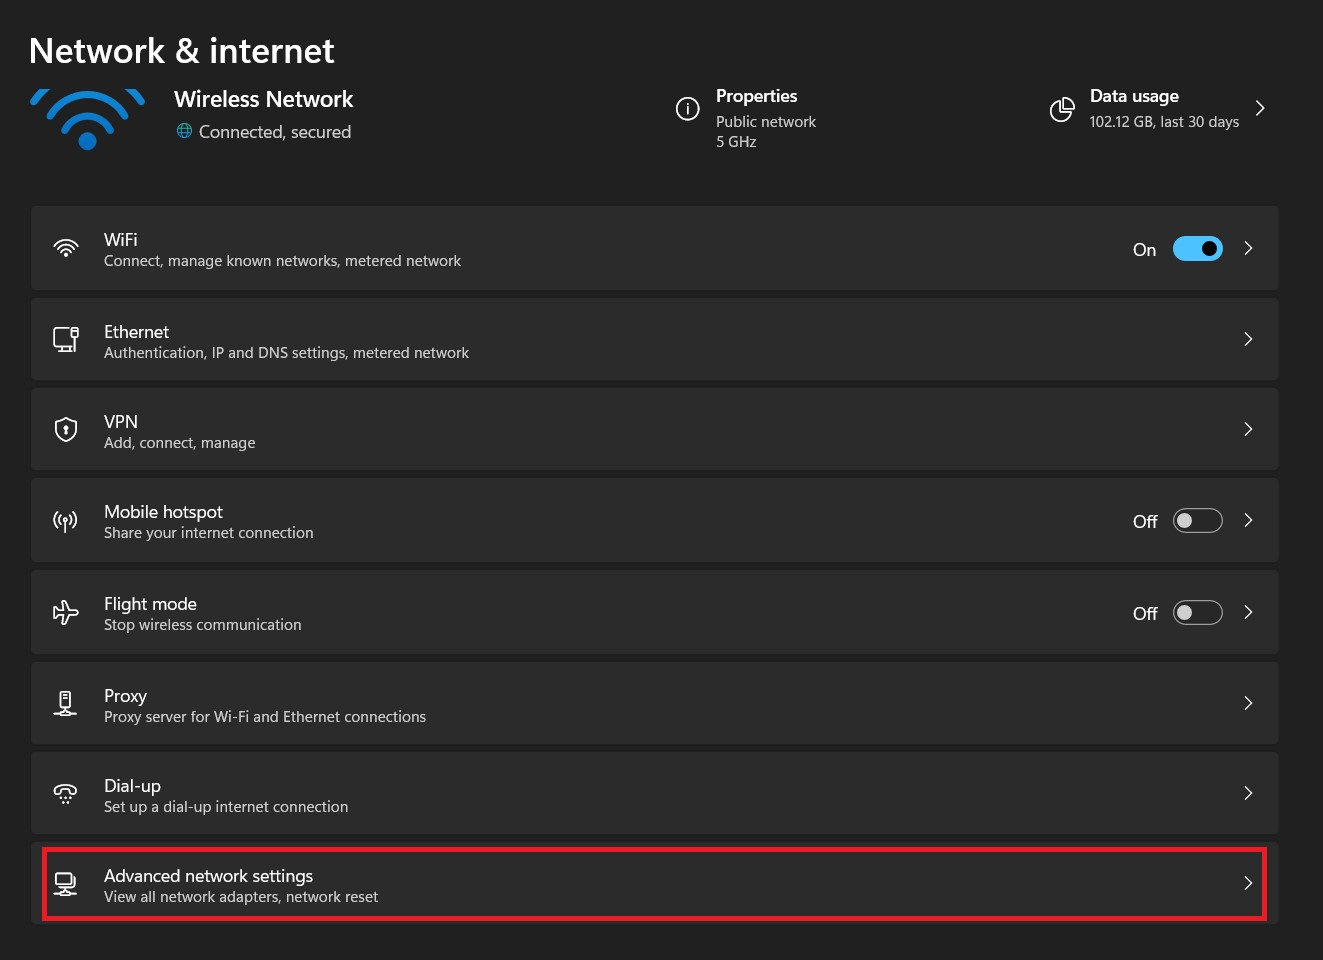
Task: Select the Ethernet settings entry
Action: [655, 339]
